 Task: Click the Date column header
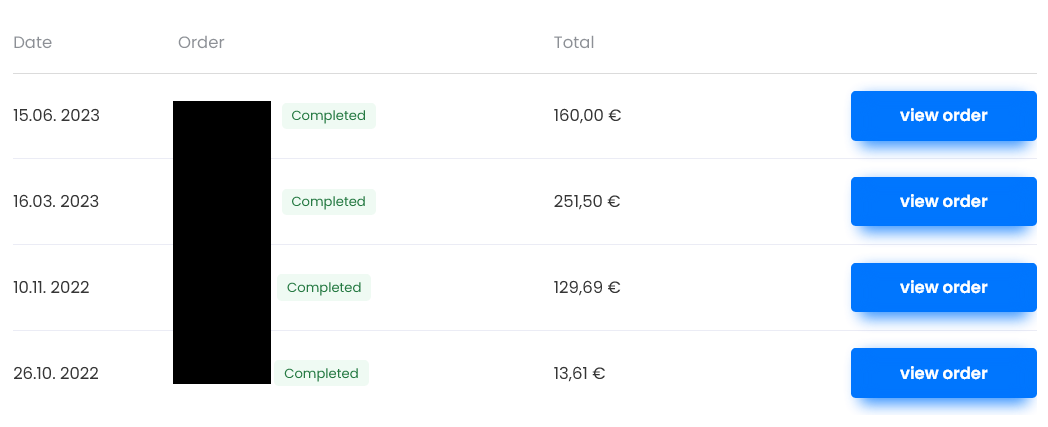32,42
